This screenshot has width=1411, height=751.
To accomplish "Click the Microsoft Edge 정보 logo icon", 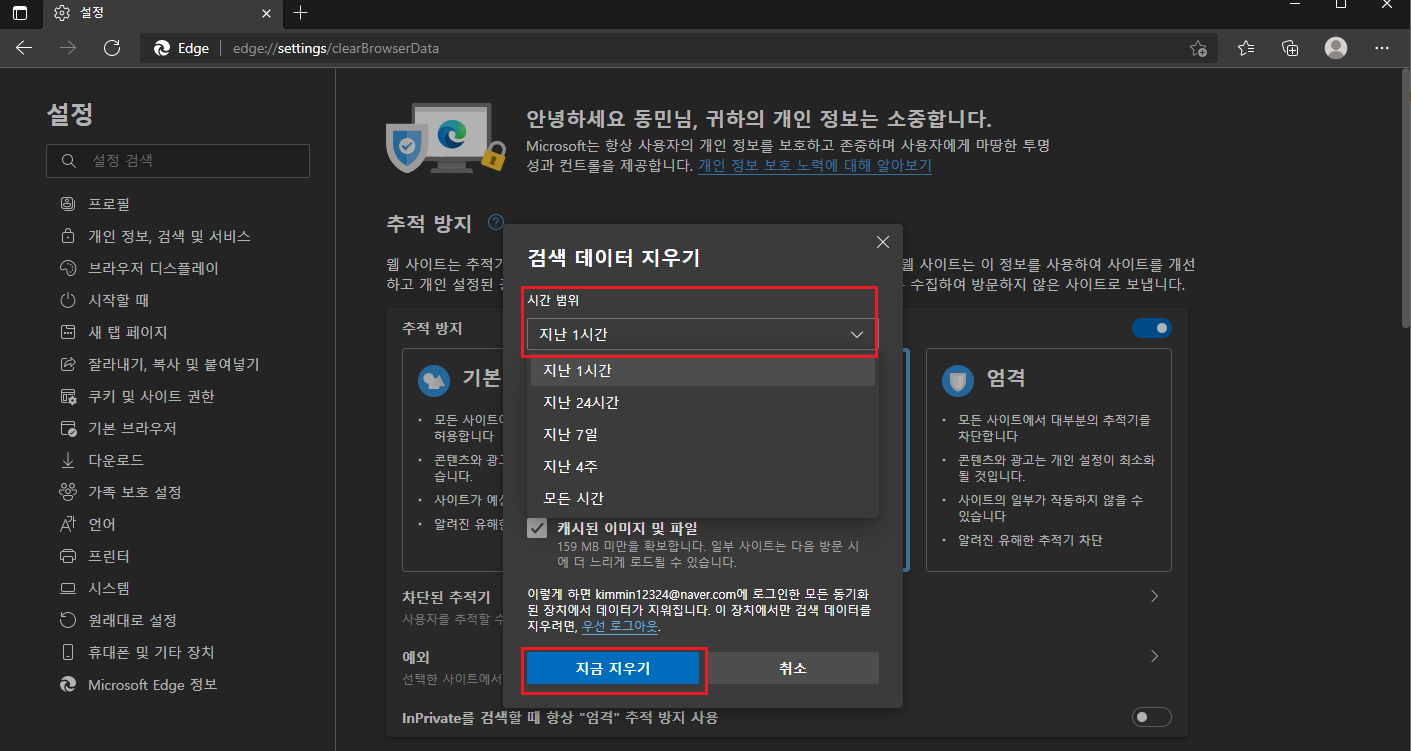I will pos(68,684).
